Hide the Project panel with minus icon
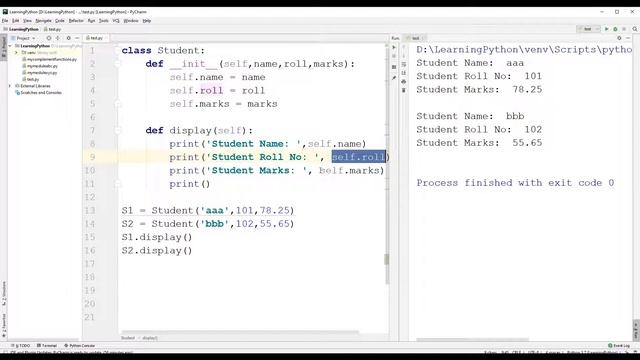640x360 pixels. pos(77,38)
